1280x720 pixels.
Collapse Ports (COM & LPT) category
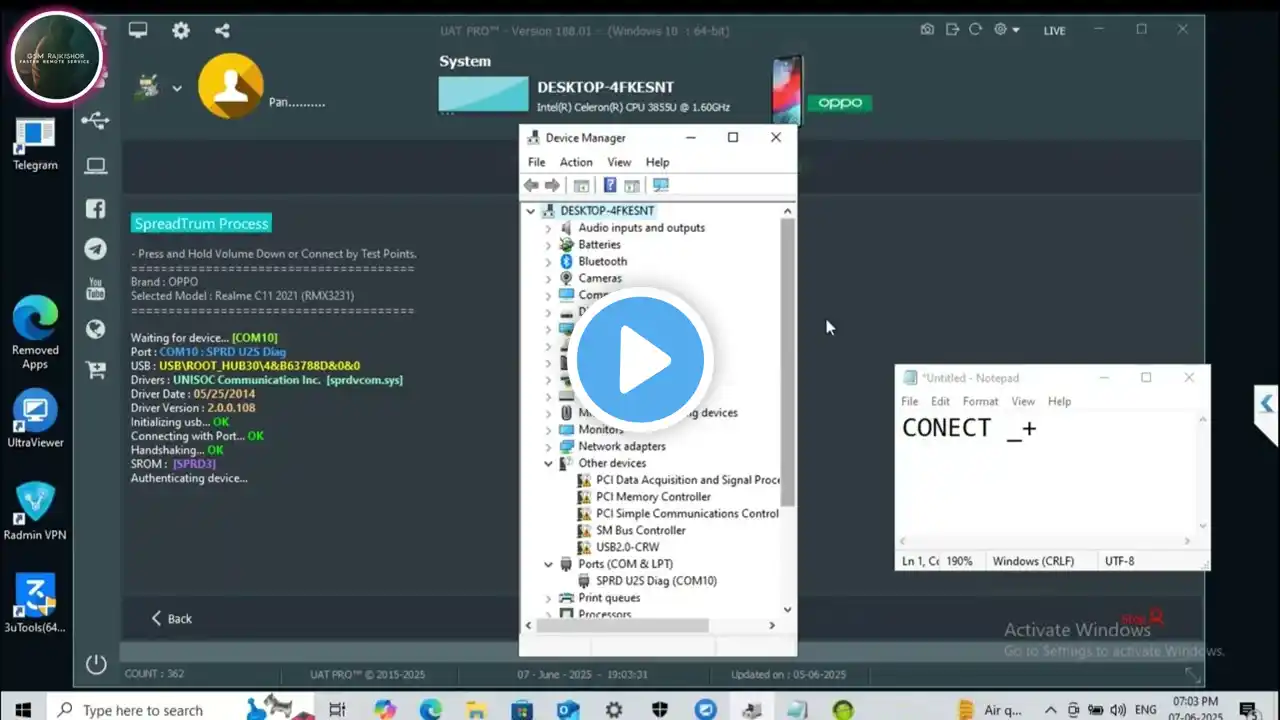548,565
